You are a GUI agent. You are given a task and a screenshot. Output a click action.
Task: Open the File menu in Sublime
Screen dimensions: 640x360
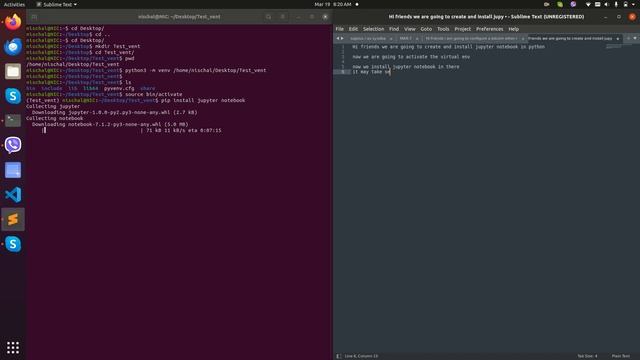pos(340,29)
